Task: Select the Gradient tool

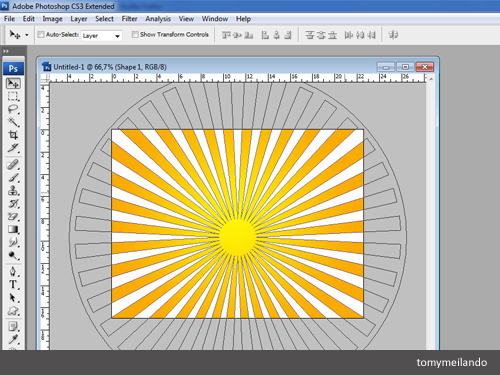Action: point(13,230)
